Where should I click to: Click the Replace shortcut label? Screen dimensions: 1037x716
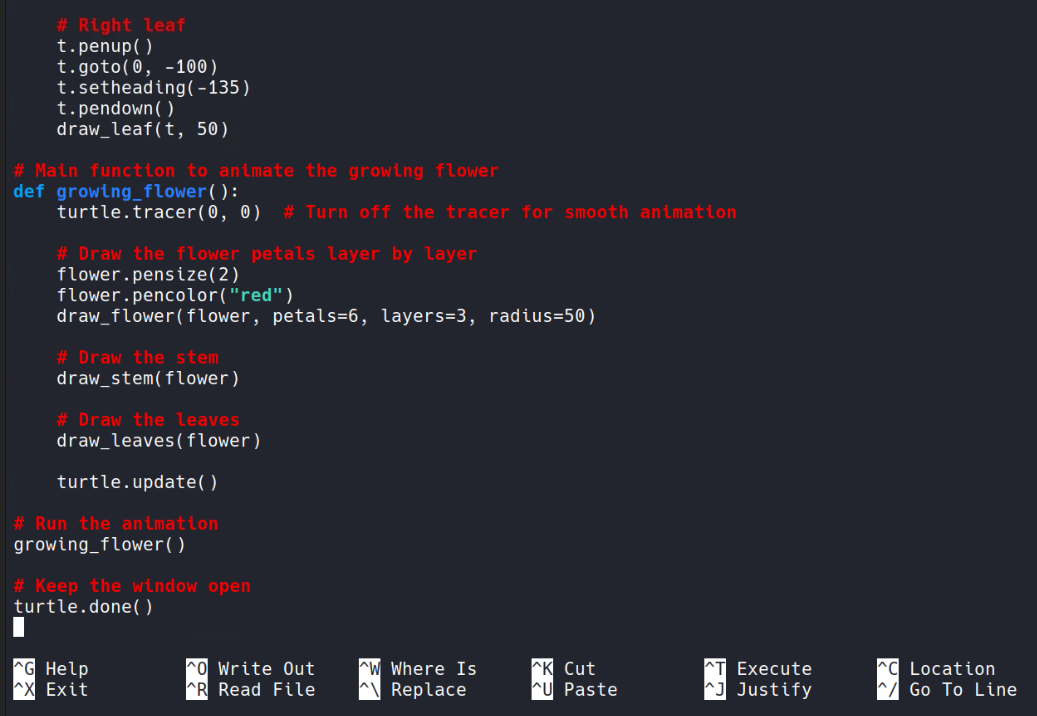pos(428,690)
